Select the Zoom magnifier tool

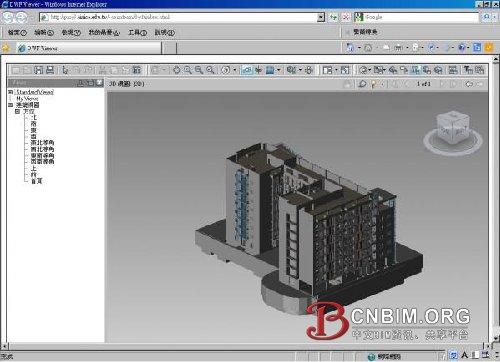188,70
